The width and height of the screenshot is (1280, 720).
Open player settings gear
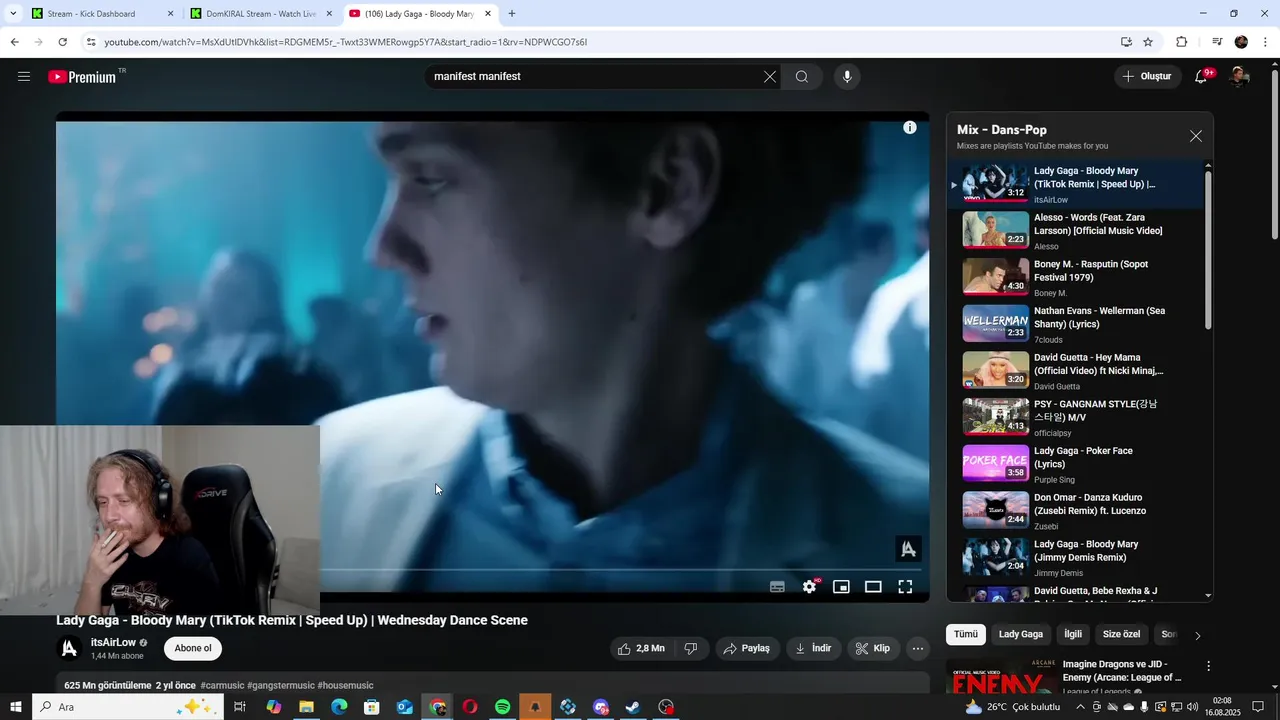point(810,587)
